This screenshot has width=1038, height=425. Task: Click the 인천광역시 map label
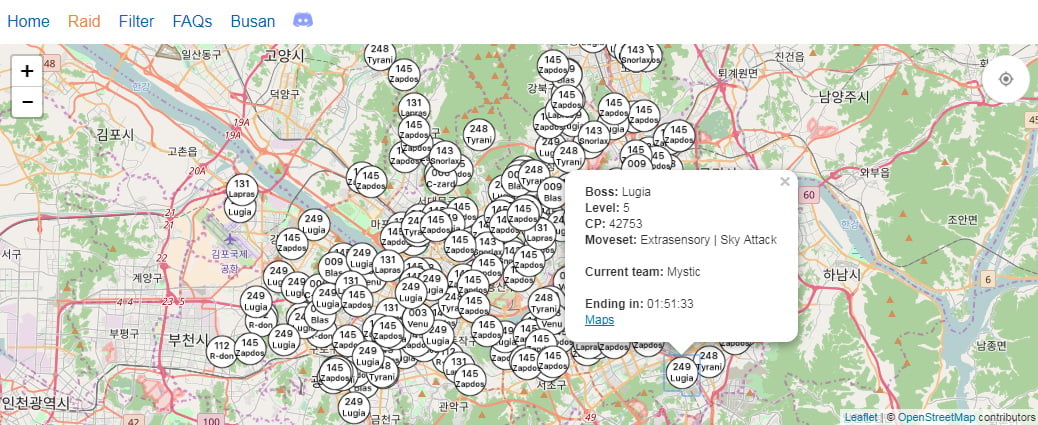pyautogui.click(x=34, y=402)
